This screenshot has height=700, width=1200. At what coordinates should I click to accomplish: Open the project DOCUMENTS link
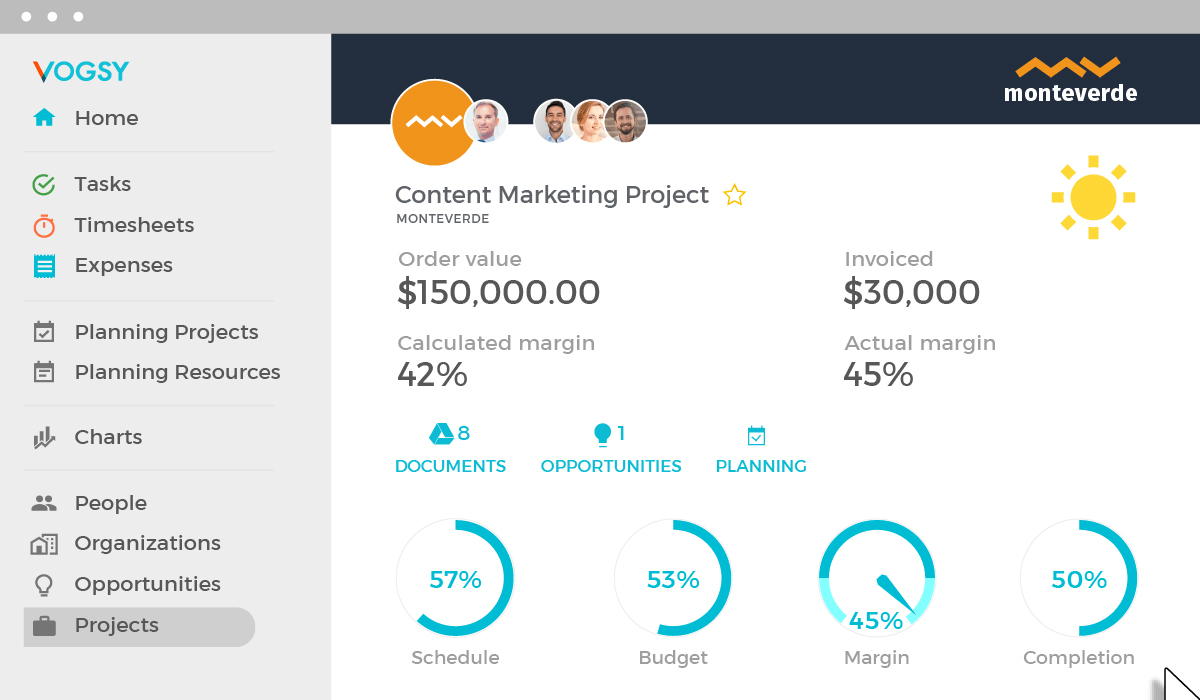coord(450,466)
